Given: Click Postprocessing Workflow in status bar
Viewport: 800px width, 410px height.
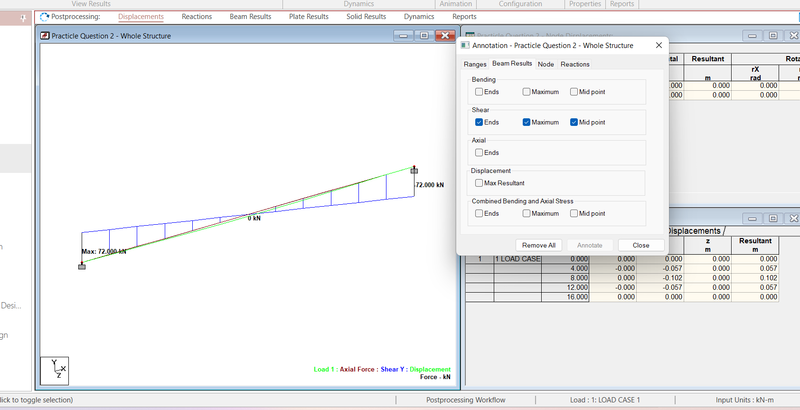Looking at the screenshot, I should pos(465,400).
